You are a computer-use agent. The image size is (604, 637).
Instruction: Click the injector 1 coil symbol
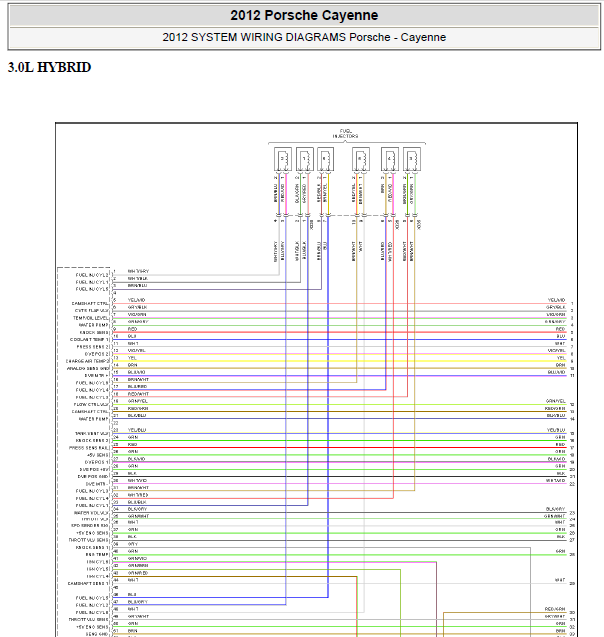coord(305,159)
